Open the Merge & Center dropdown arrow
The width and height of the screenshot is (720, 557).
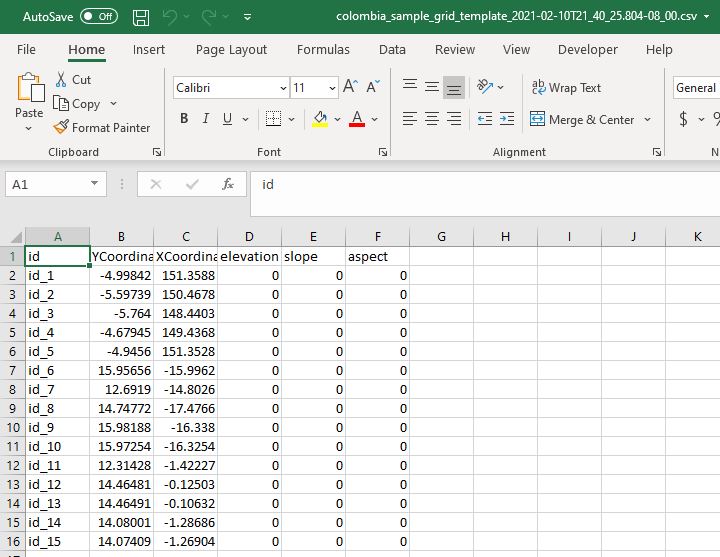[647, 120]
